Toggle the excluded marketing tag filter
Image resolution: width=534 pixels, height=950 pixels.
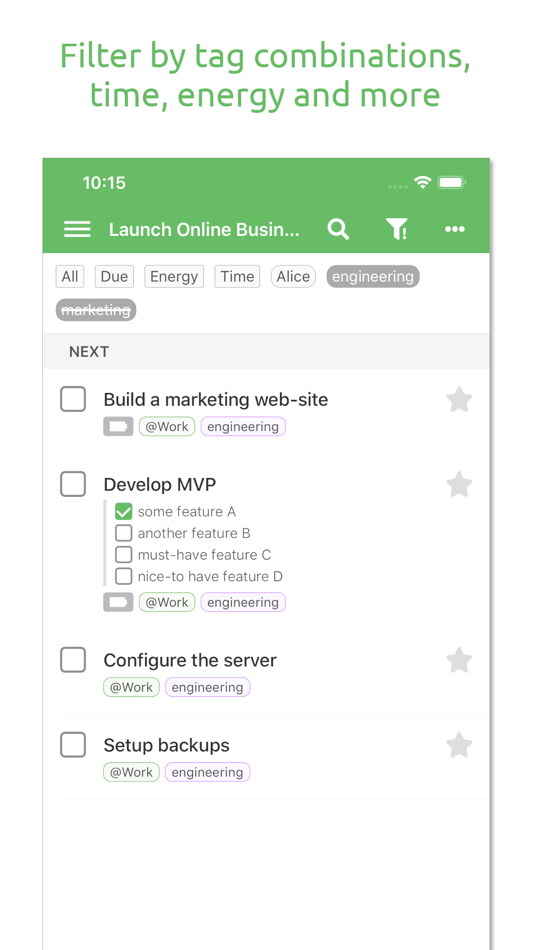[96, 310]
